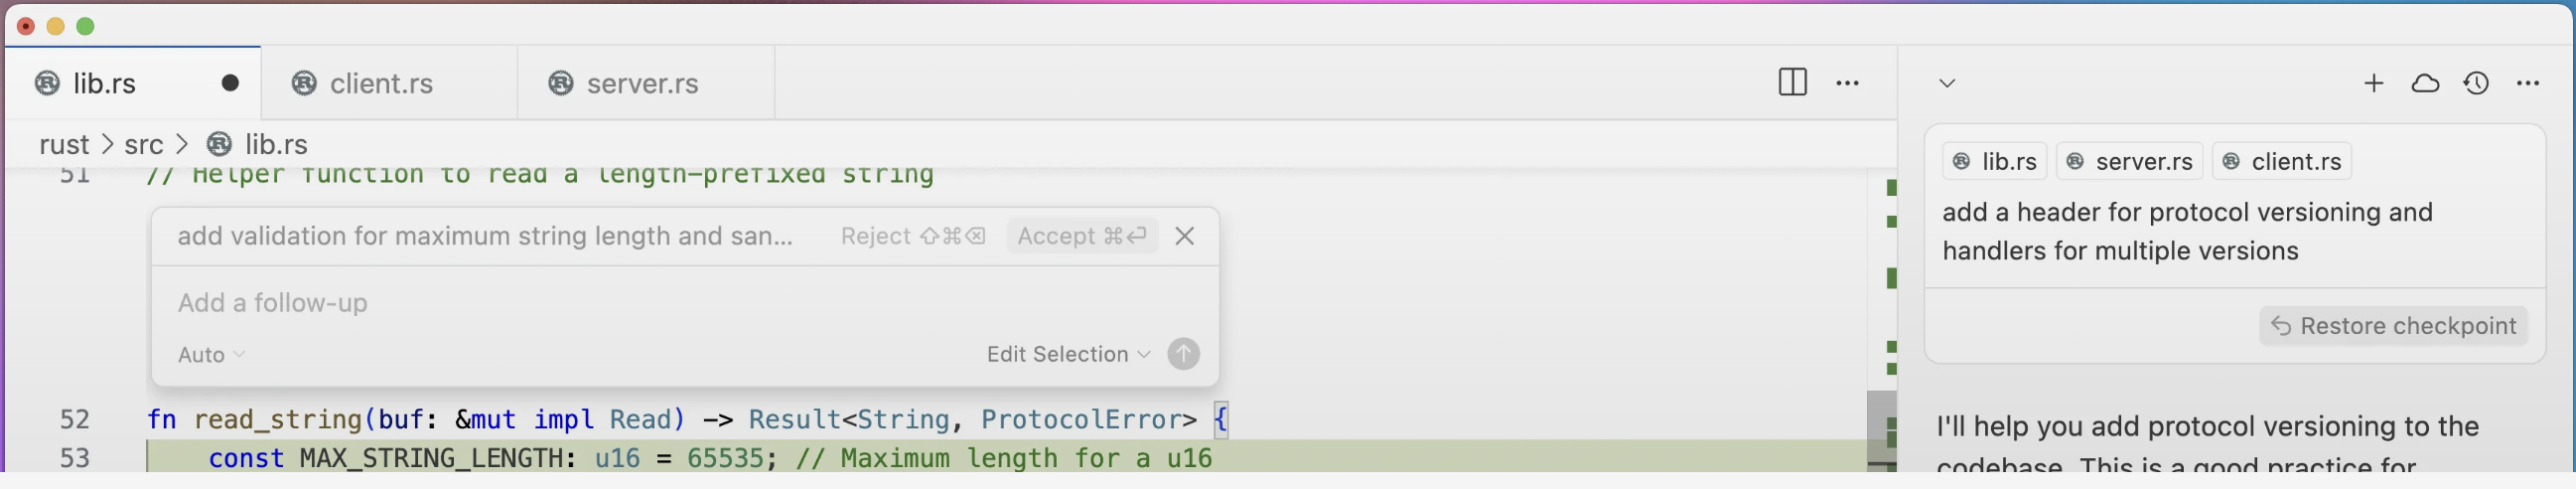Submit follow-up with arrow send button
This screenshot has height=489, width=2576.
(x=1183, y=354)
